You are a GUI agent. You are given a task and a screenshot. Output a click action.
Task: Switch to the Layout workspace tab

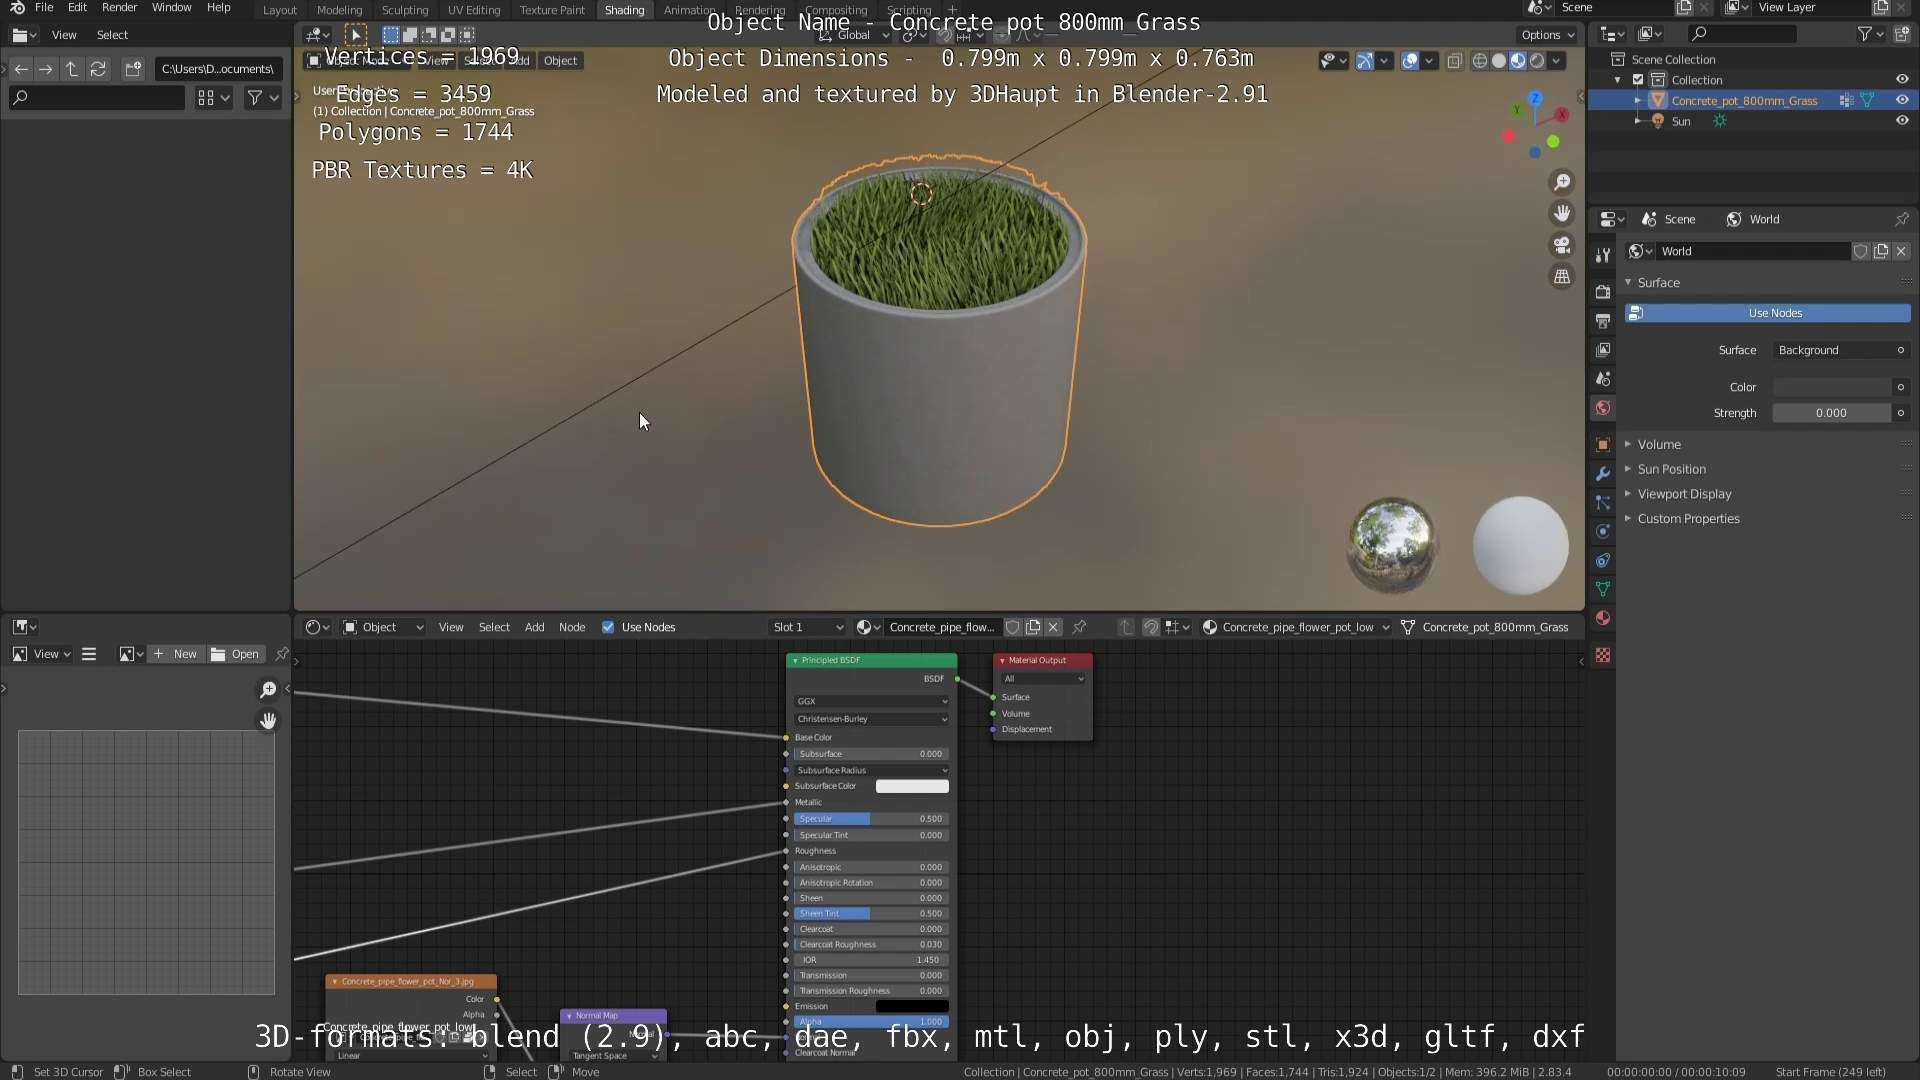pyautogui.click(x=279, y=10)
